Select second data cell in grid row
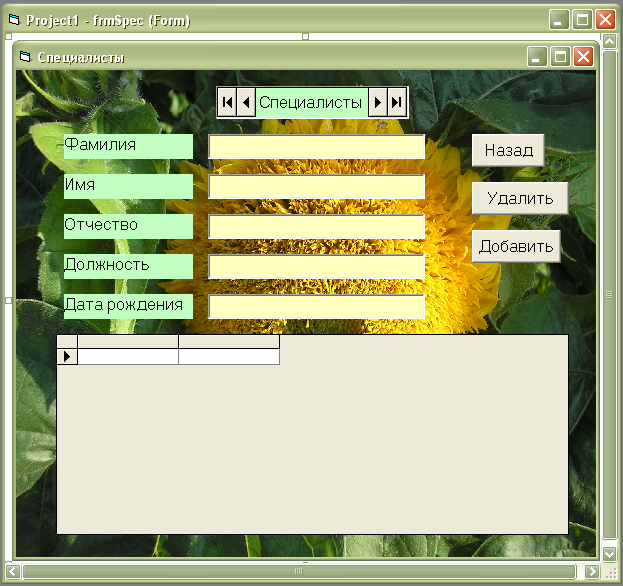 click(x=229, y=356)
